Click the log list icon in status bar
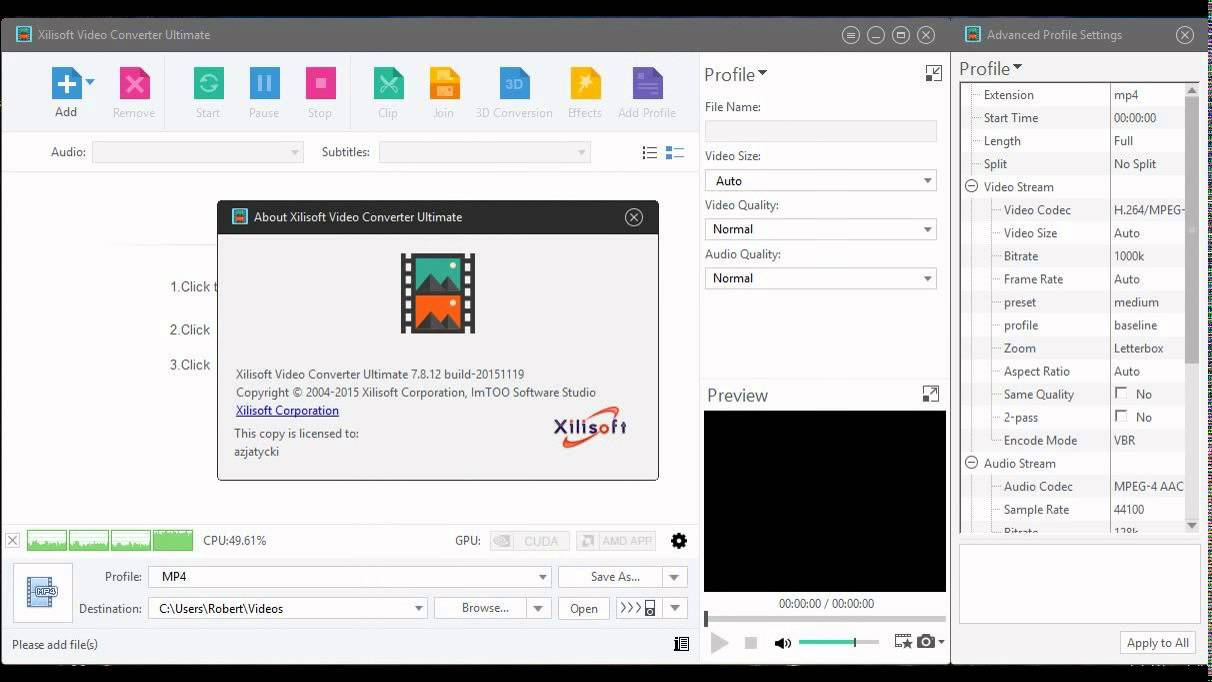1212x682 pixels. [x=682, y=644]
